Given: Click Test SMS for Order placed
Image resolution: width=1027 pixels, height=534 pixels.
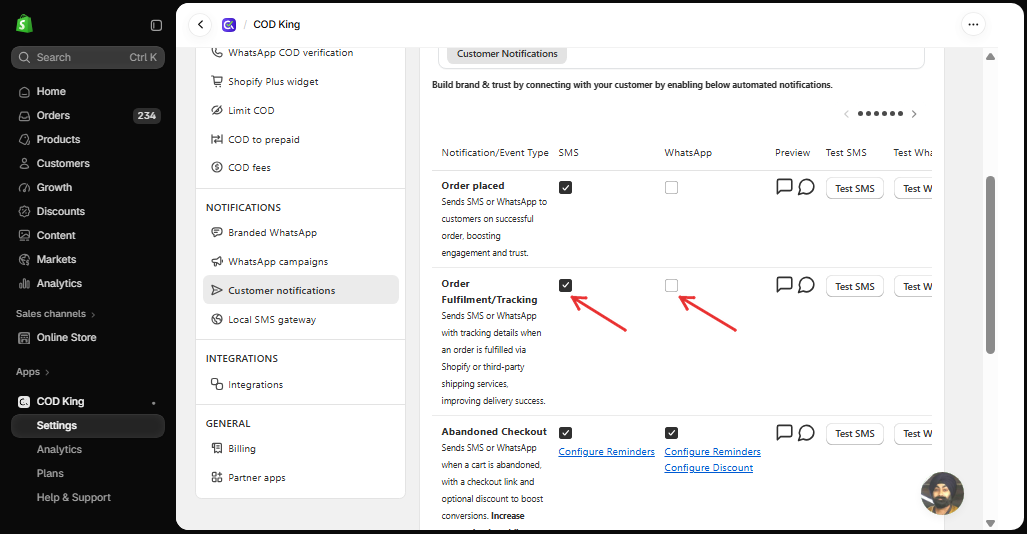Looking at the screenshot, I should pos(855,188).
